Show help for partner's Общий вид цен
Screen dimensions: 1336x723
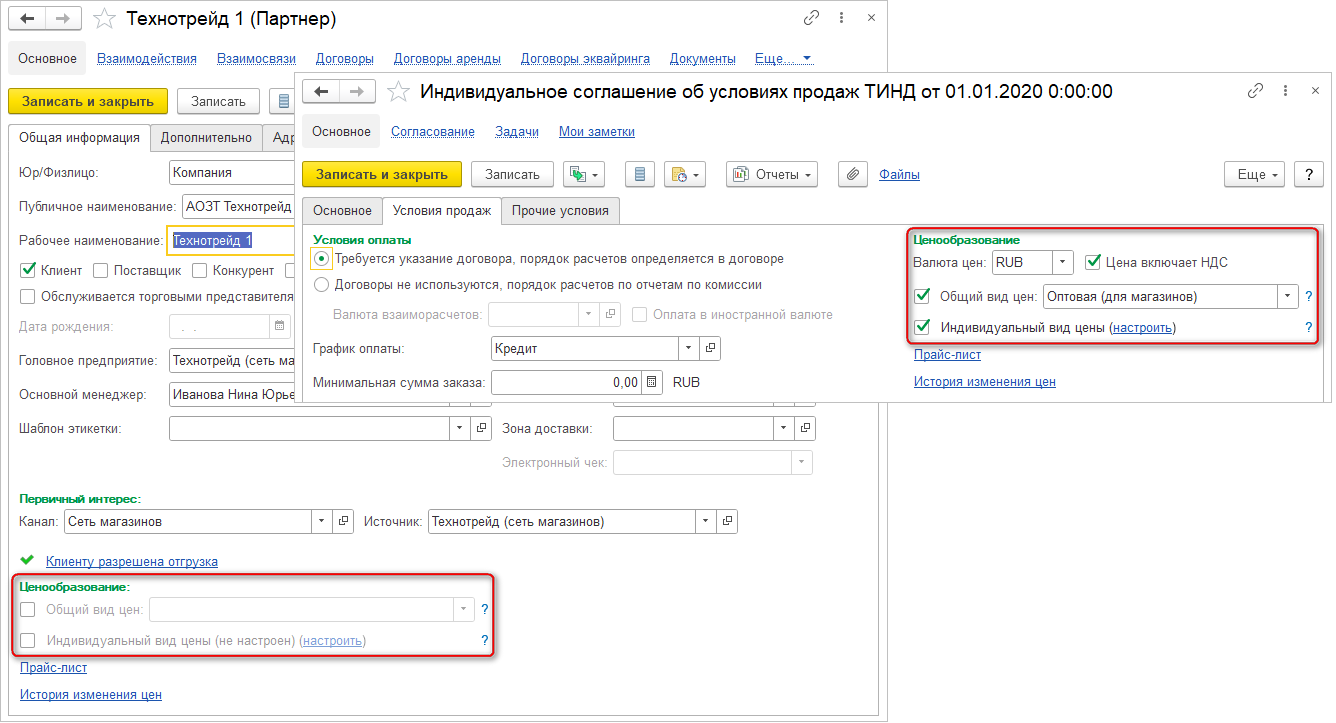485,609
